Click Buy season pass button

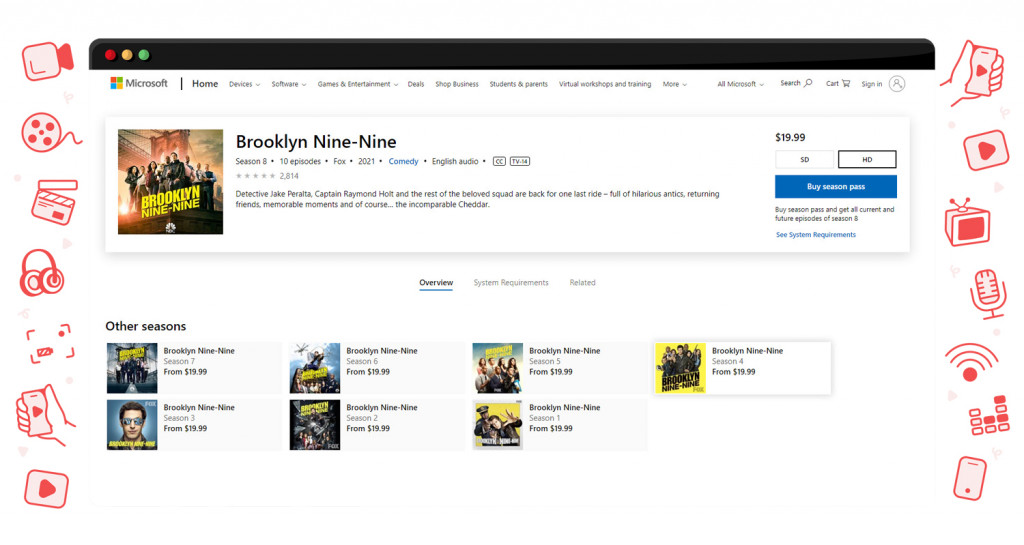click(x=836, y=187)
